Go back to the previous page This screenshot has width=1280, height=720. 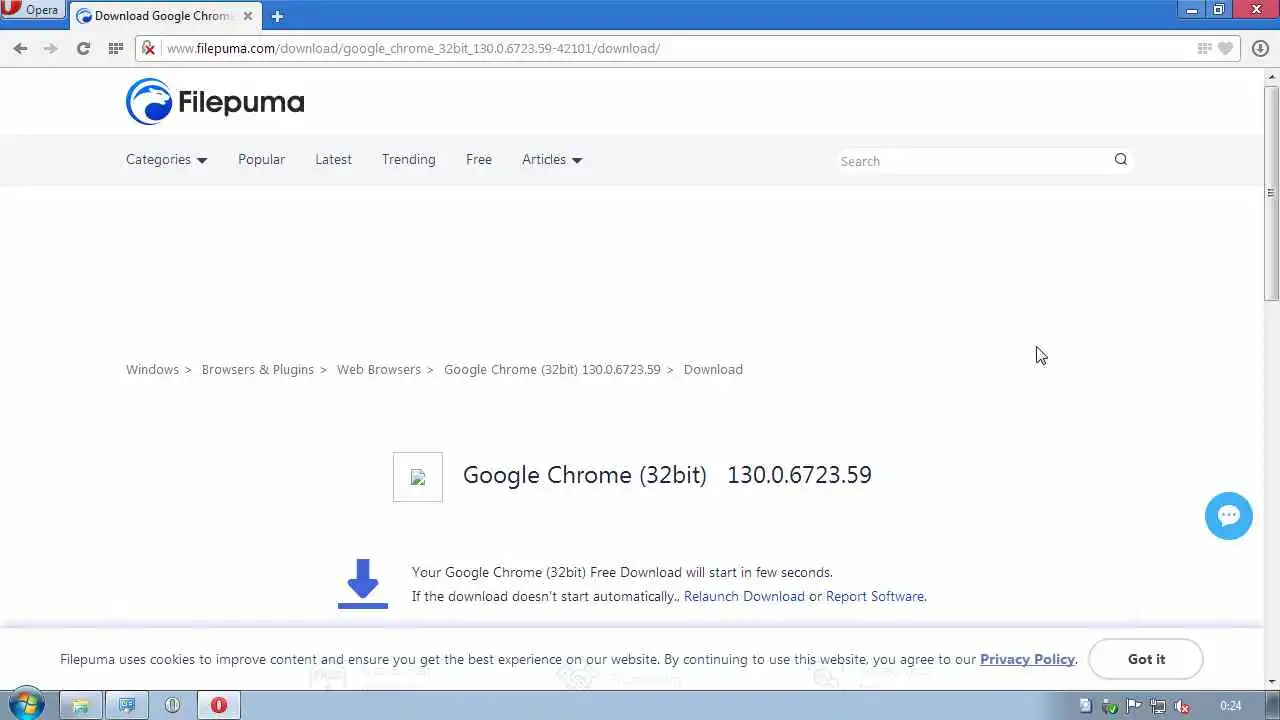tap(20, 48)
